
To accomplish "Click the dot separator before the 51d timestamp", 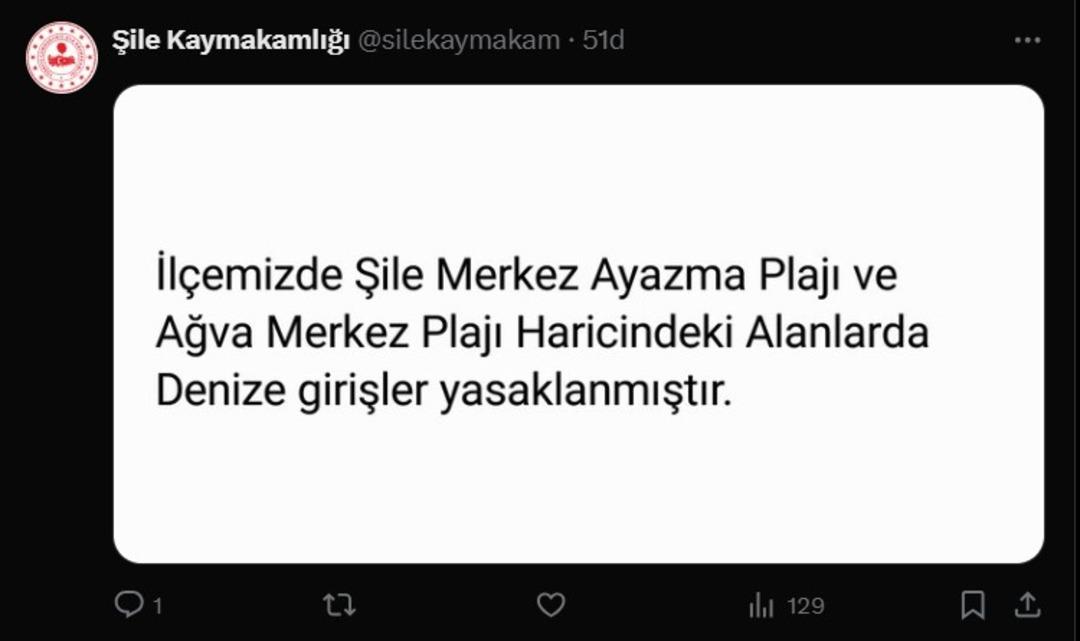I will click(x=571, y=41).
